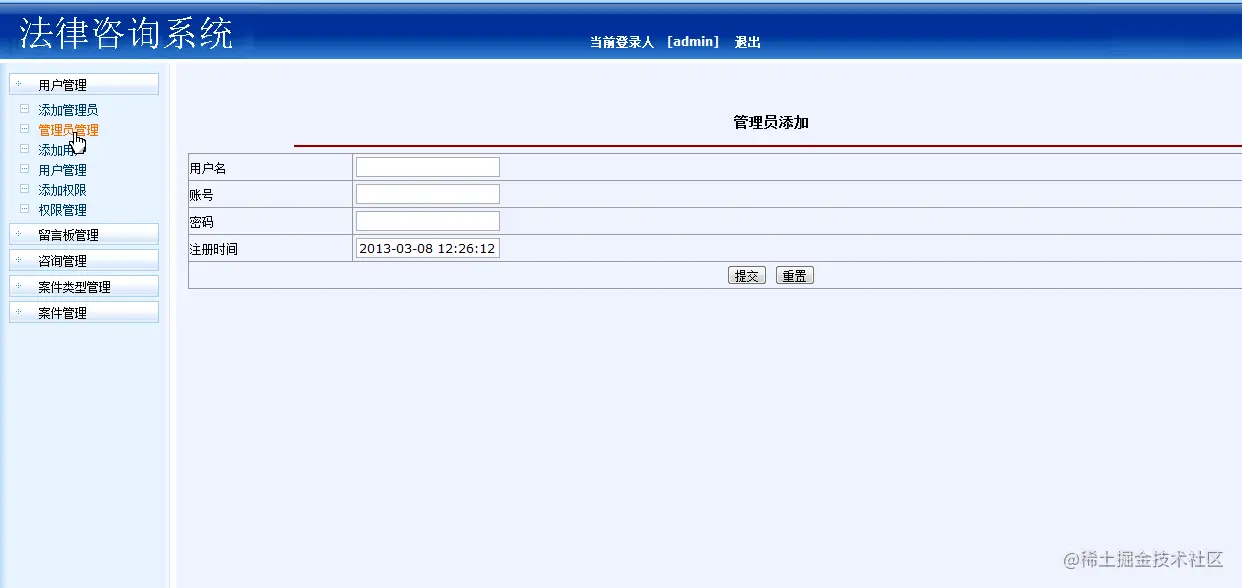The image size is (1242, 588).
Task: Expand the 案件类型管理 section
Action: (18, 285)
